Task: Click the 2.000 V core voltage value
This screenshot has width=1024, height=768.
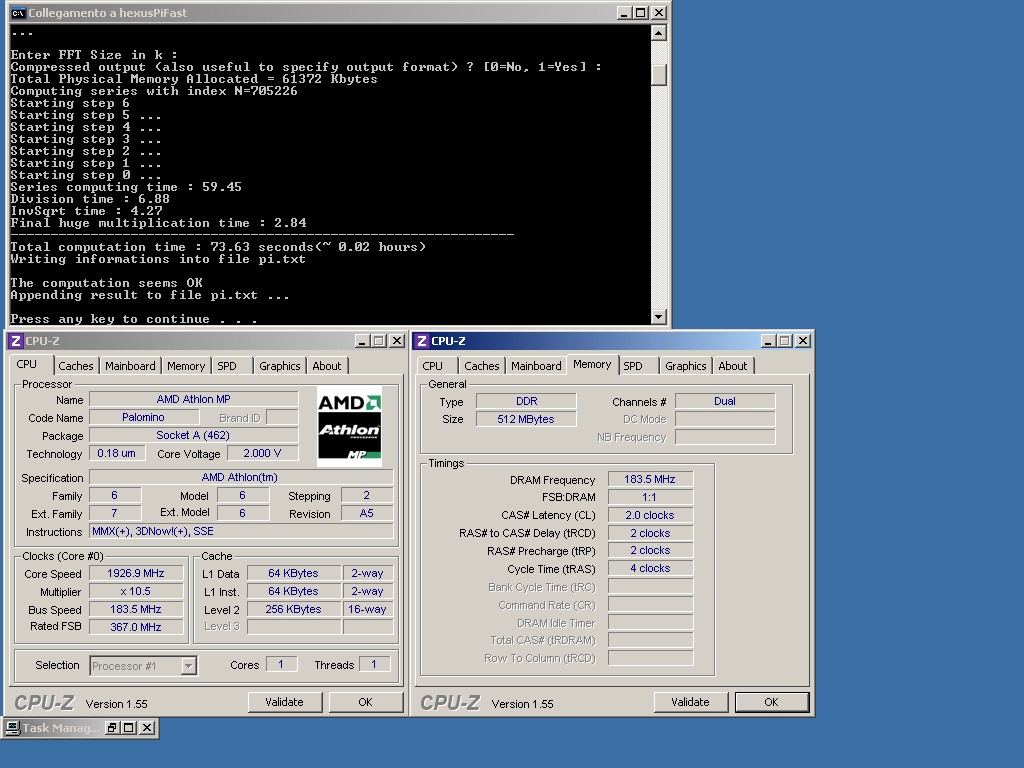Action: tap(263, 453)
